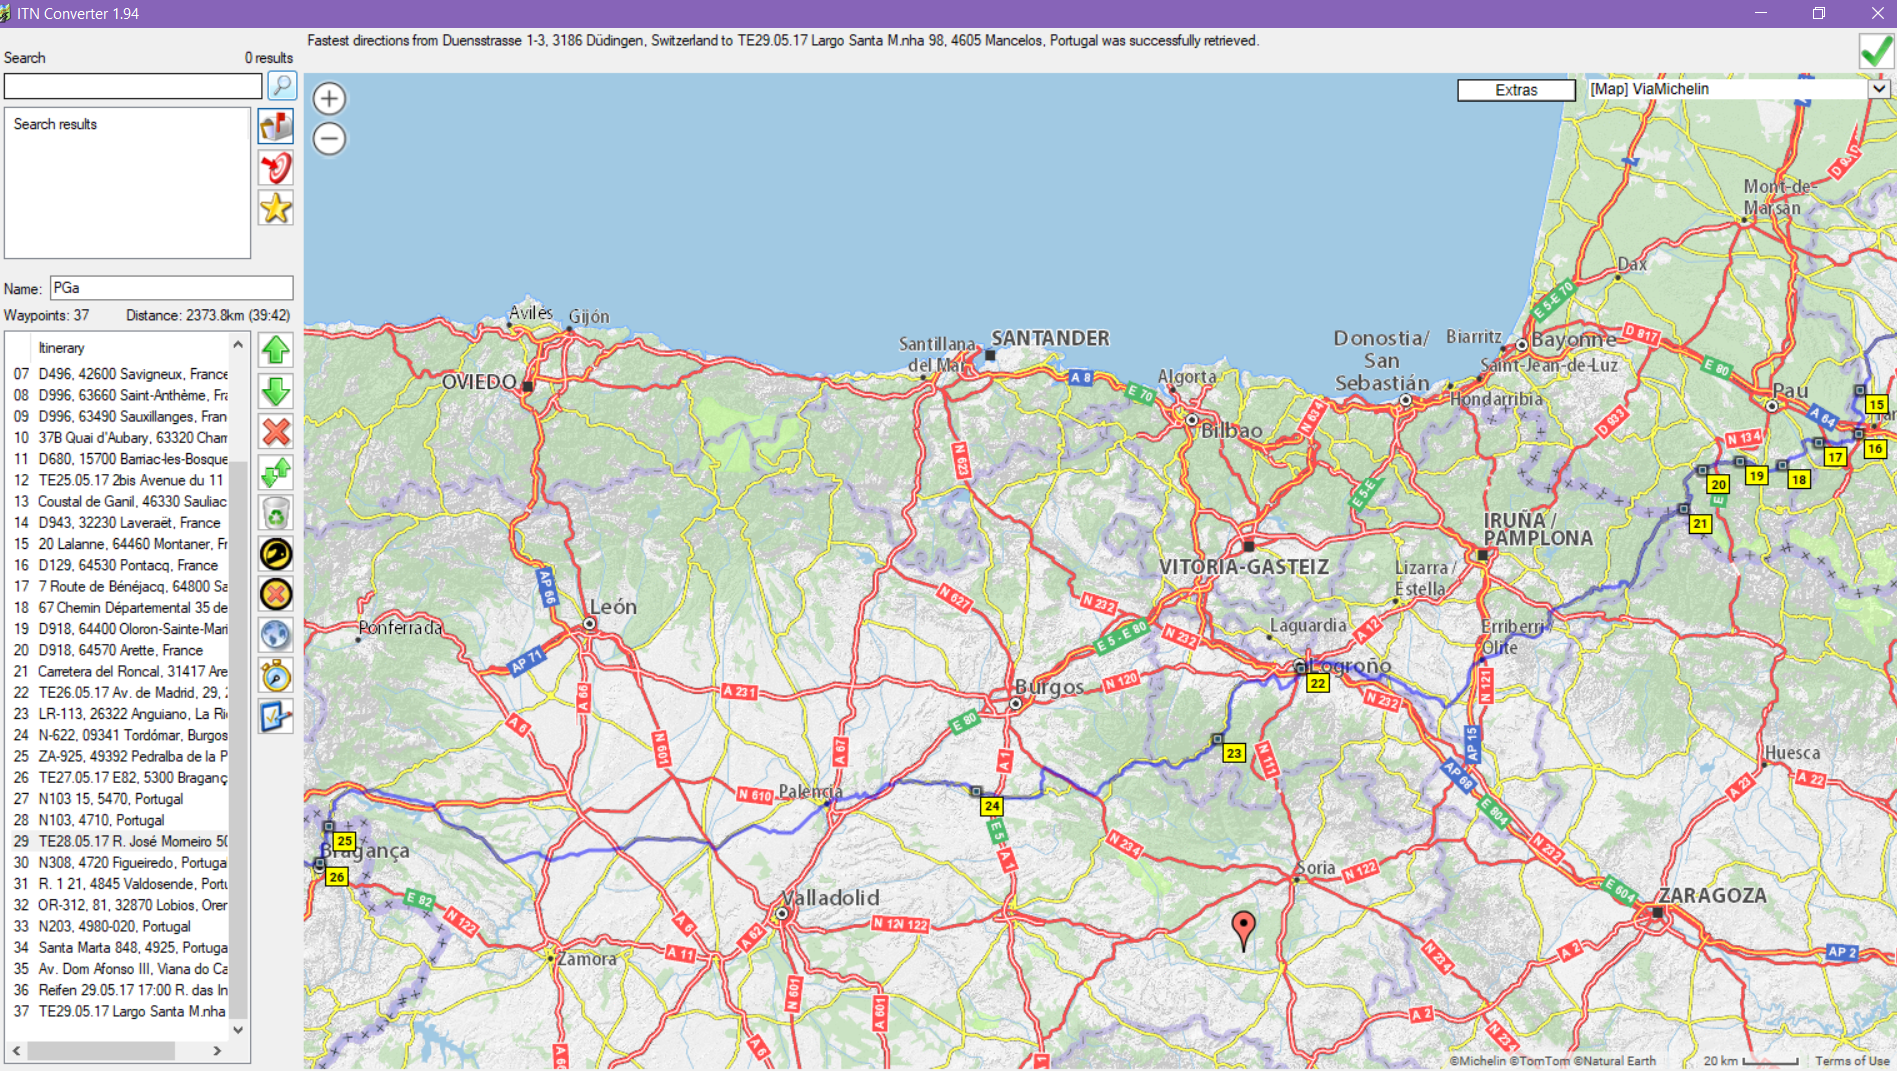
Task: Click the black-yellow route calculation icon
Action: point(276,554)
